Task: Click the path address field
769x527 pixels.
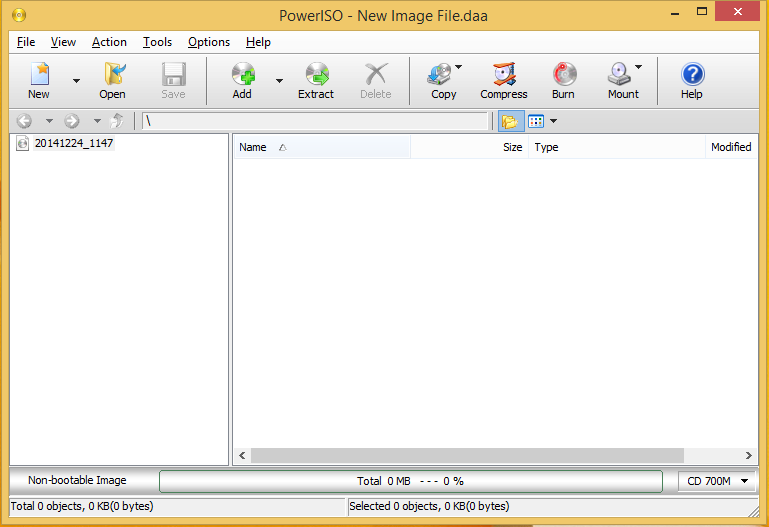Action: pos(315,121)
